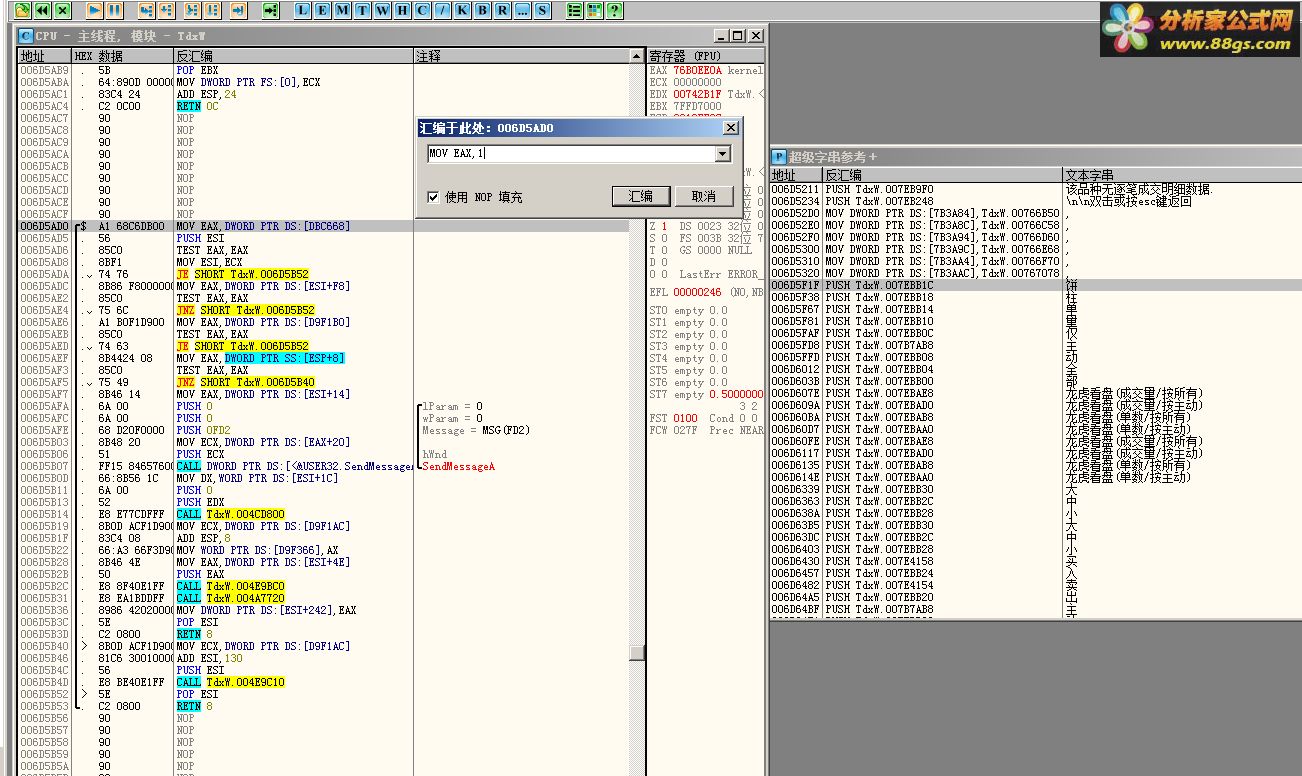Open the Handles (H) window

[402, 10]
